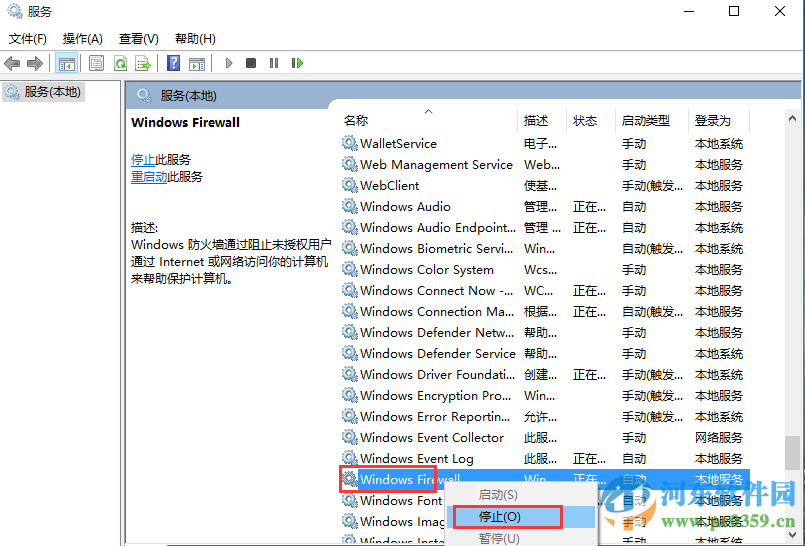Sort by the 描述 column header

(542, 121)
